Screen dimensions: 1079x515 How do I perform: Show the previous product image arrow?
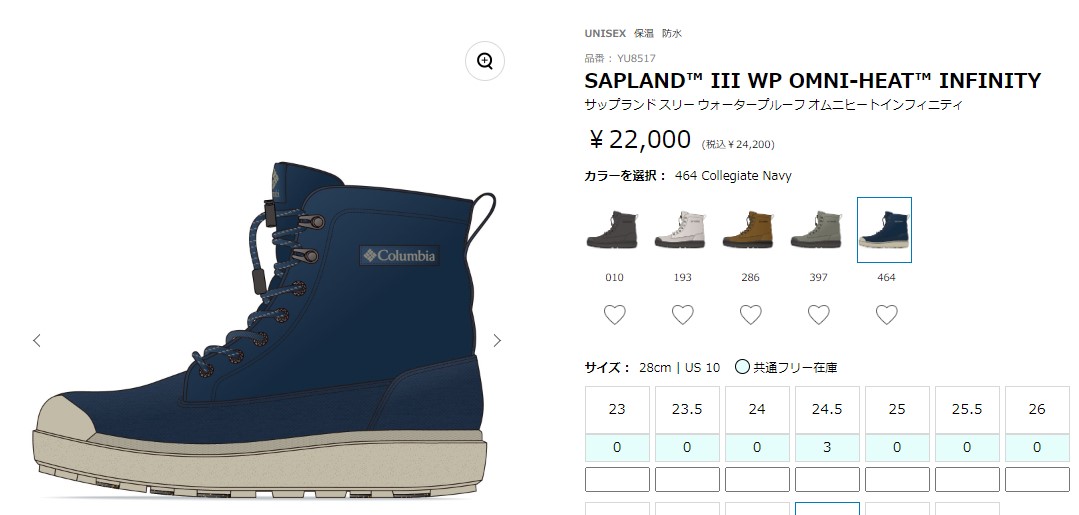click(37, 340)
